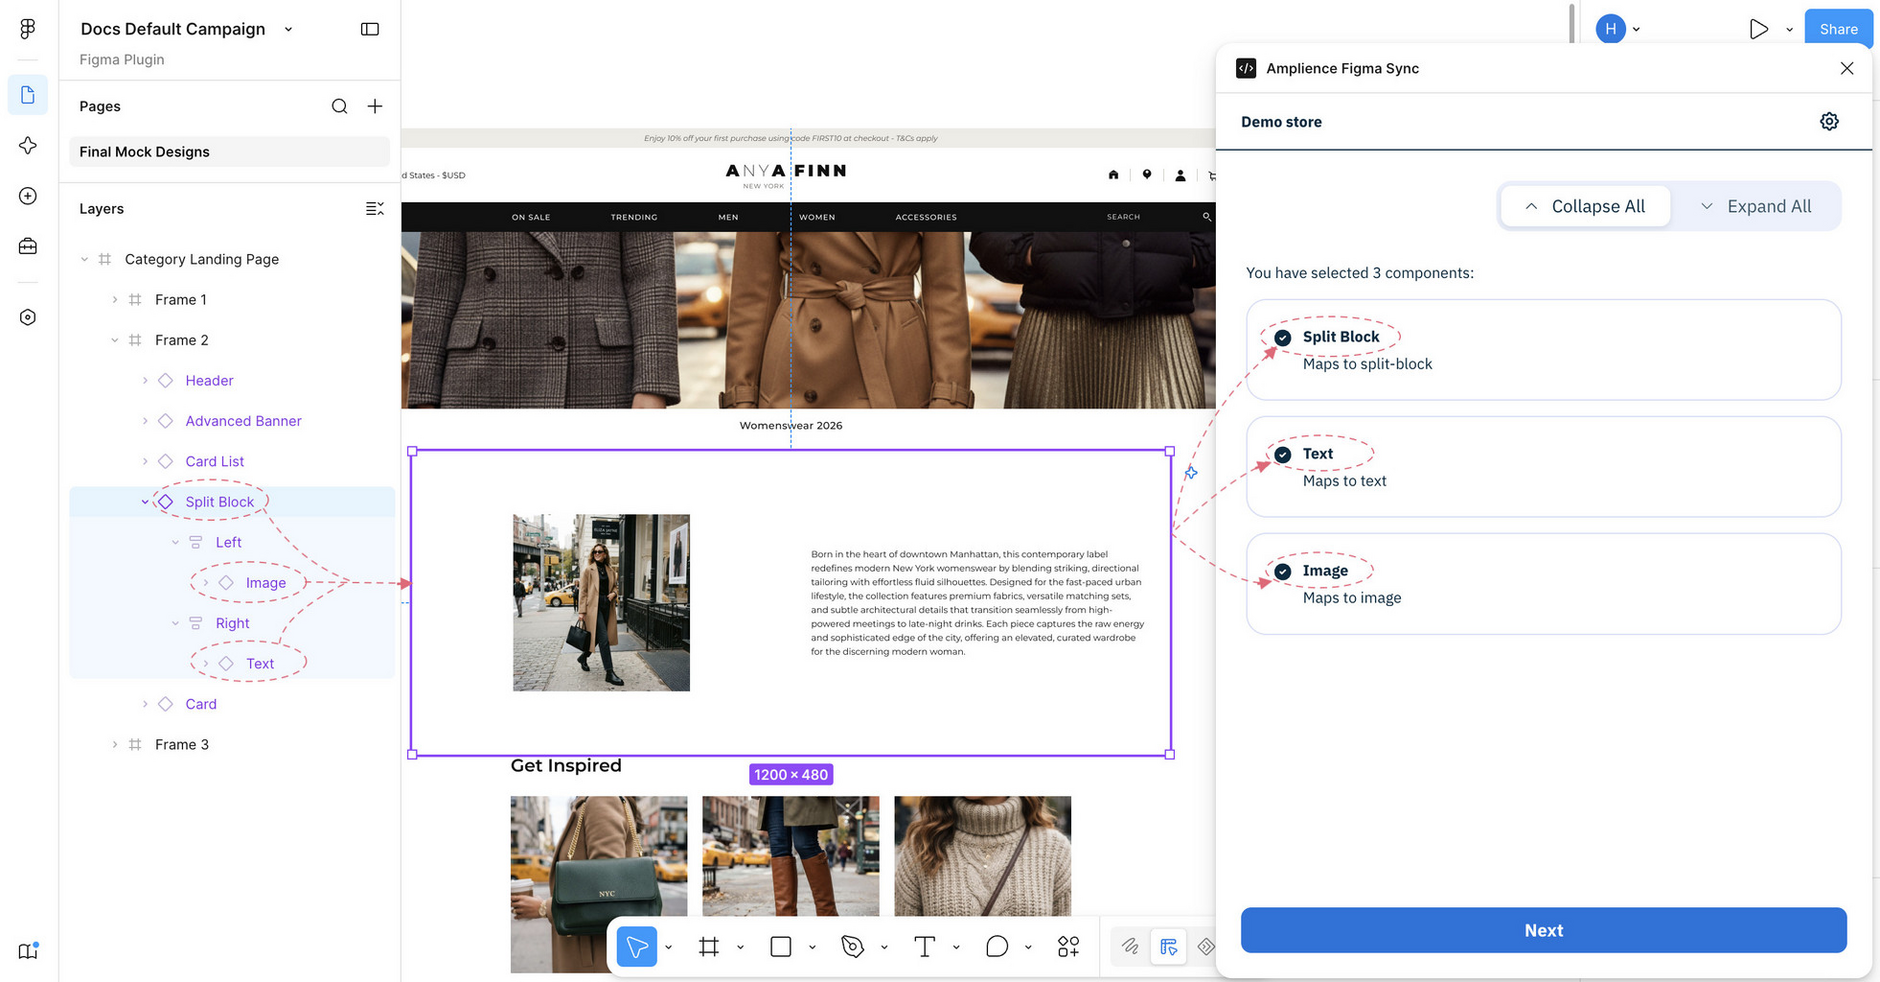Open the briefcase library sidebar icon
This screenshot has width=1880, height=982.
[x=28, y=246]
